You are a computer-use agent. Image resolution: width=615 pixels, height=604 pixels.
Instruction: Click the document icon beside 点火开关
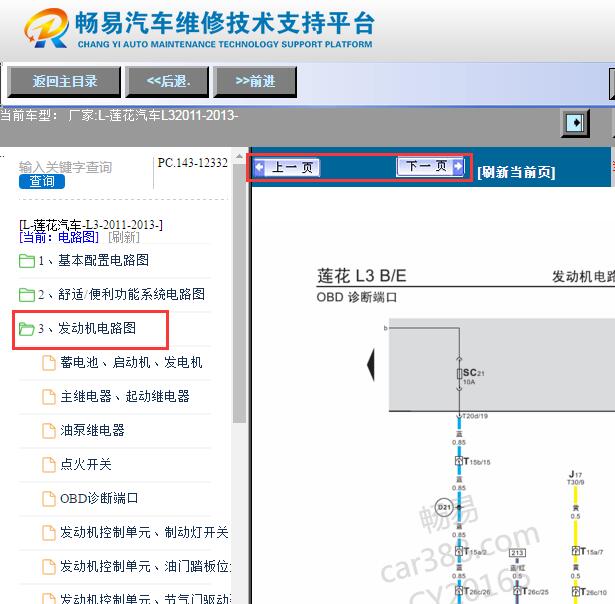point(49,465)
